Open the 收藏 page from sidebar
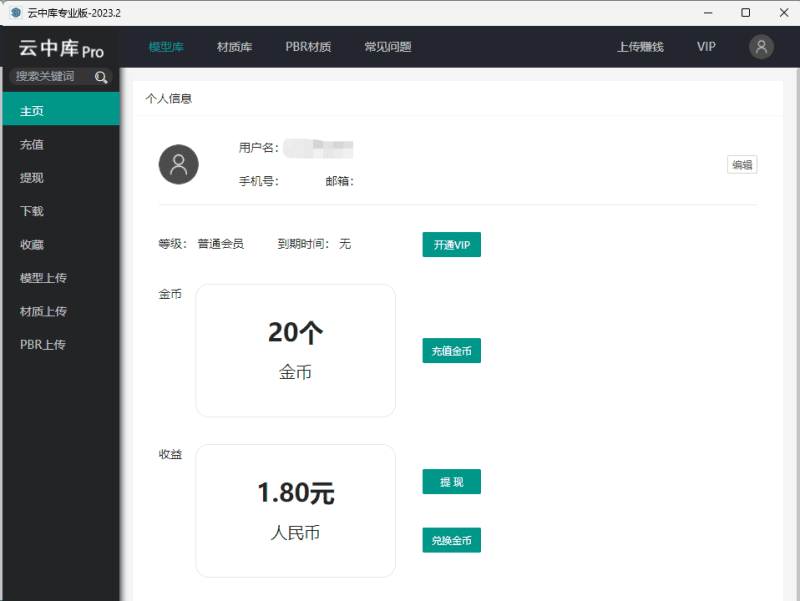Image resolution: width=800 pixels, height=601 pixels. [x=32, y=244]
